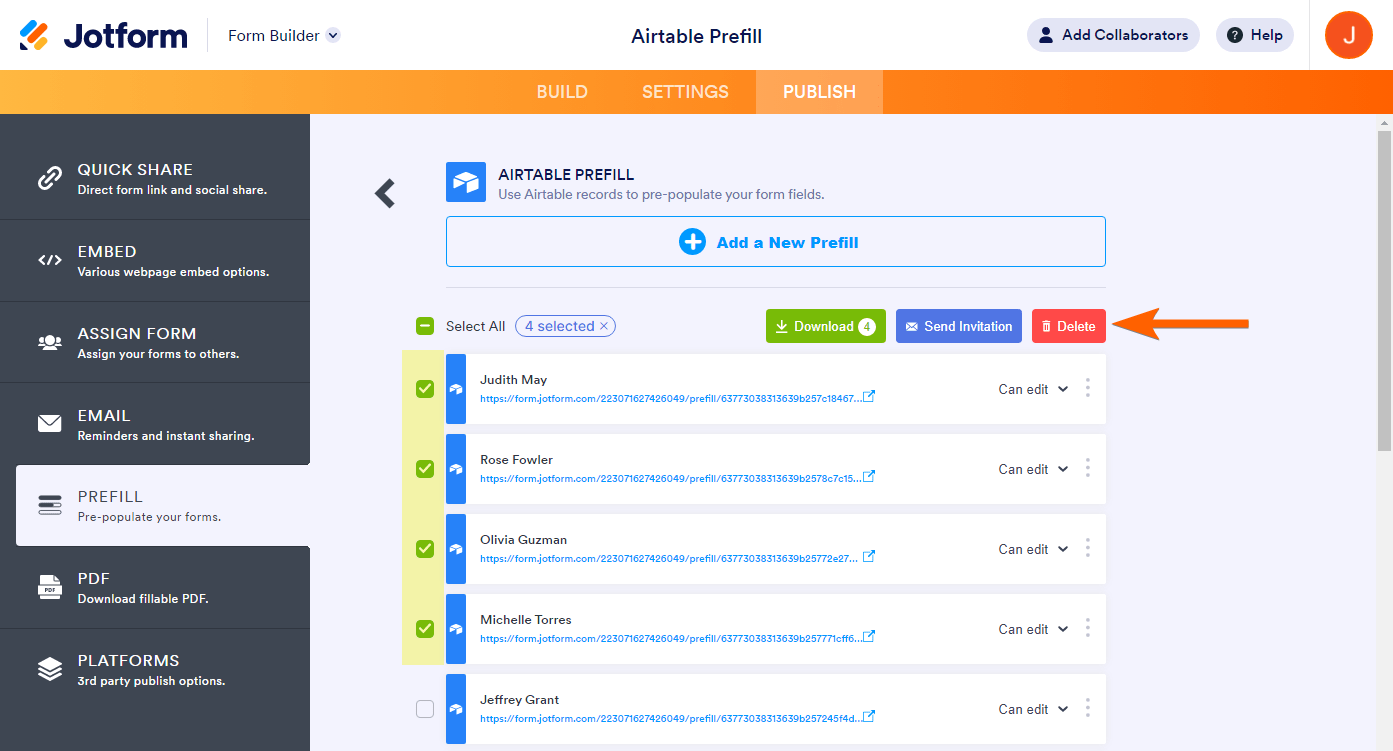Open external link for Jeffrey Grant prefill
1393x751 pixels.
(869, 717)
